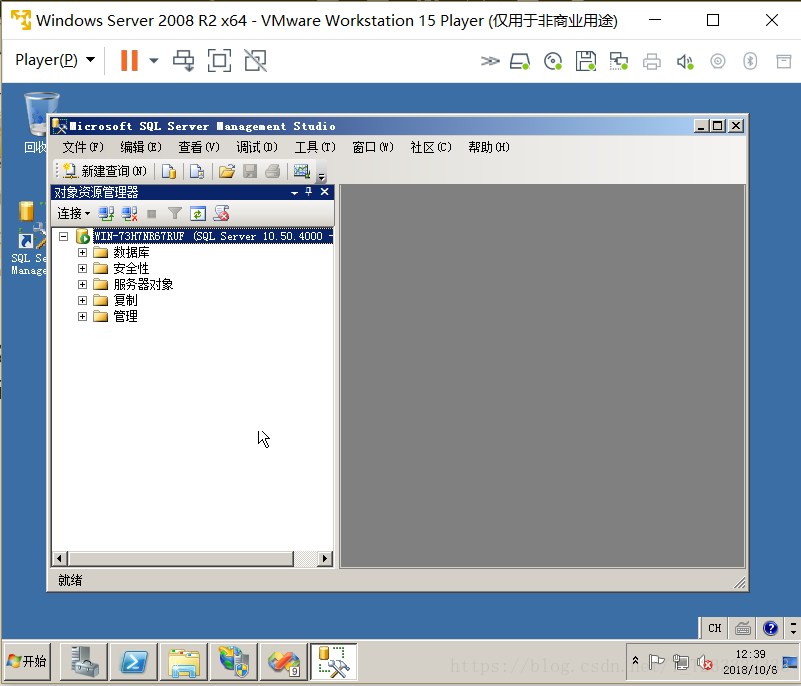Open the 窗口(W) menu
The image size is (801, 686).
pos(373,147)
